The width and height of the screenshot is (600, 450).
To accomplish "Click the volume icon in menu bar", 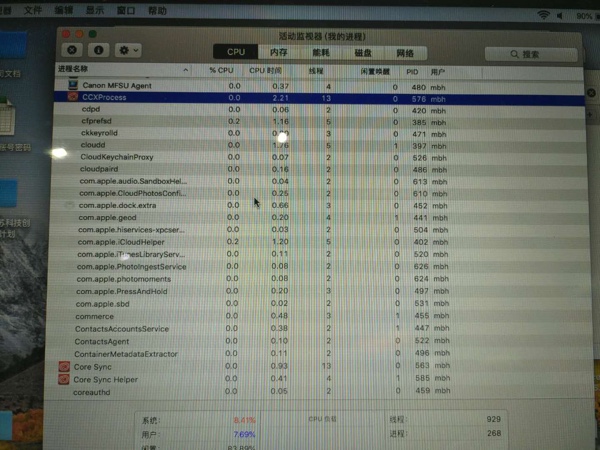I will (560, 16).
